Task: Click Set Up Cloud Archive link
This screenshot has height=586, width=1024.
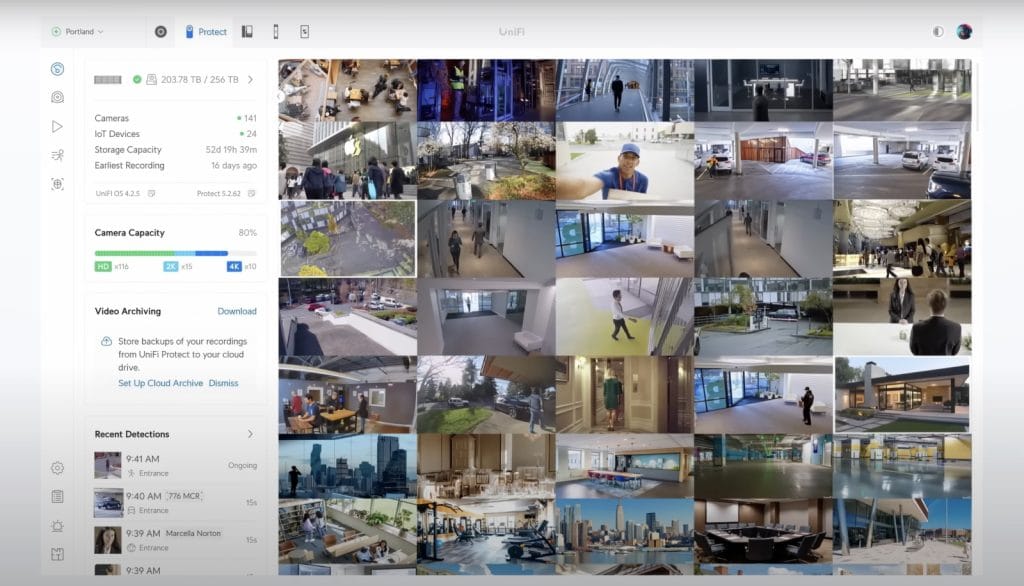Action: (x=160, y=383)
